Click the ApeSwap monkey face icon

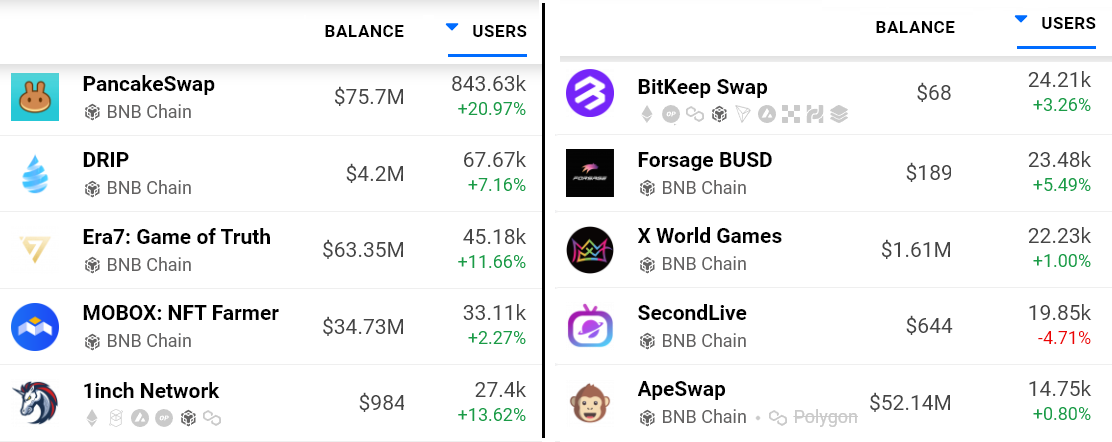click(590, 403)
